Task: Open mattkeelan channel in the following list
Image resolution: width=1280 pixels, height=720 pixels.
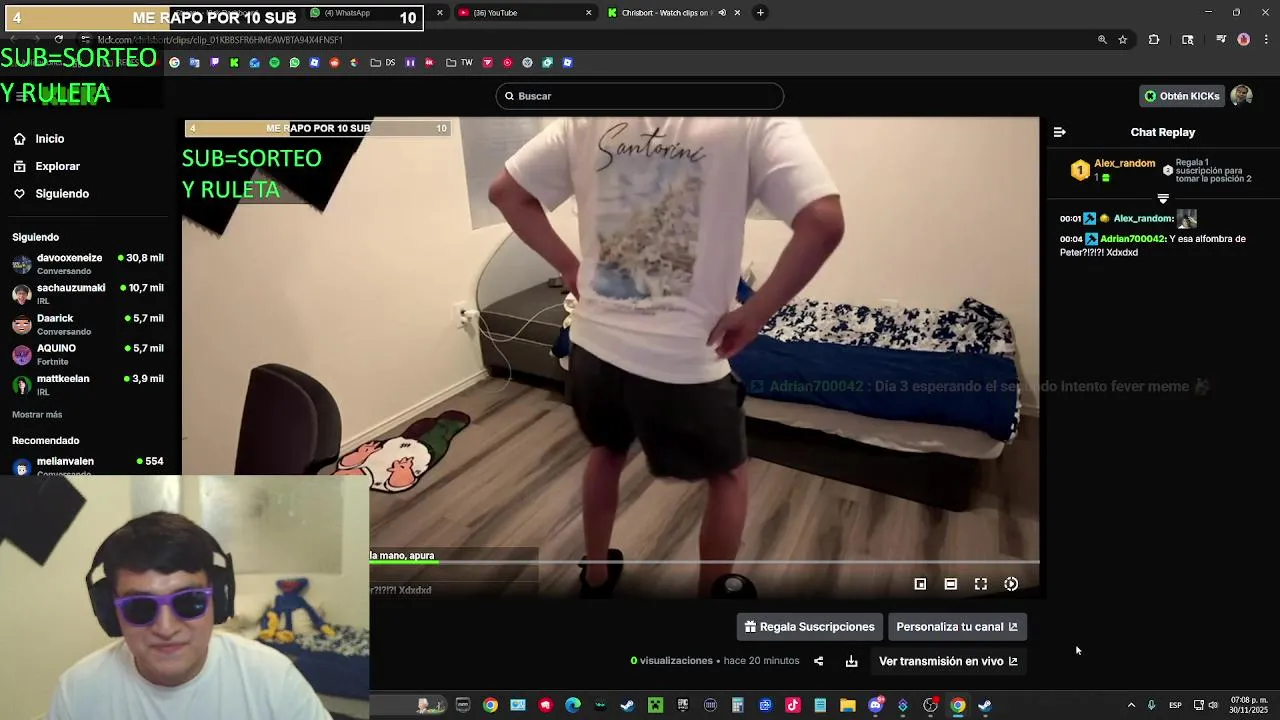Action: tap(88, 385)
